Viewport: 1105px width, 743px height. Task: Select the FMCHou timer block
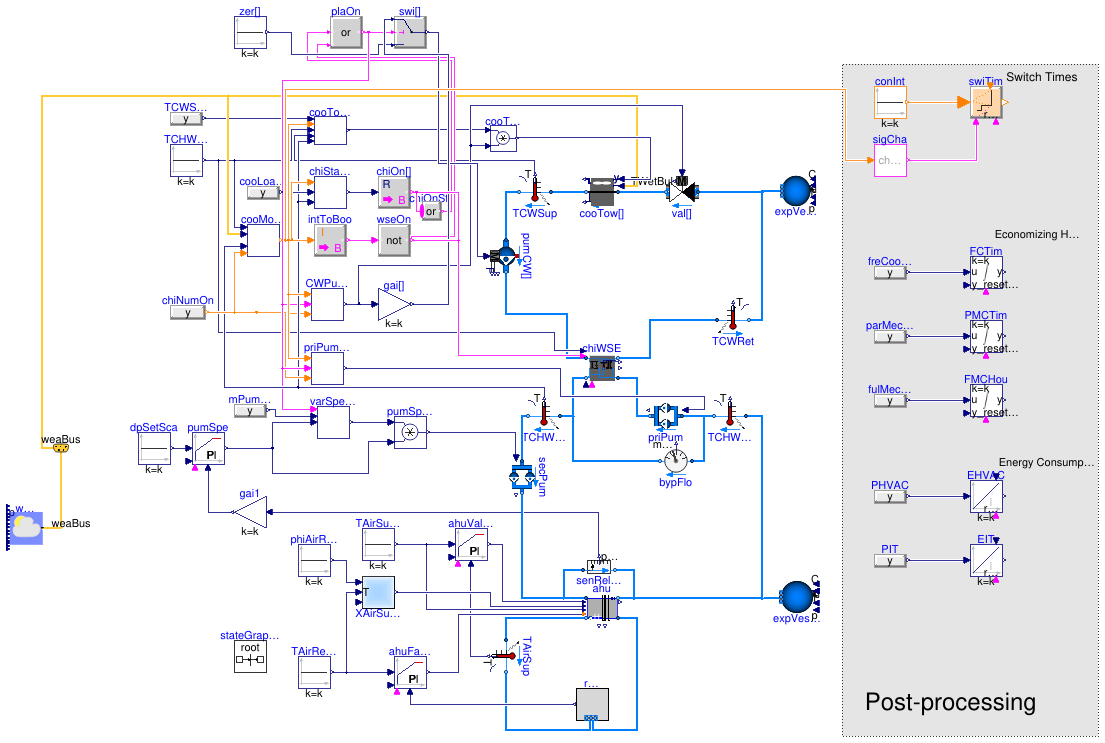[987, 400]
